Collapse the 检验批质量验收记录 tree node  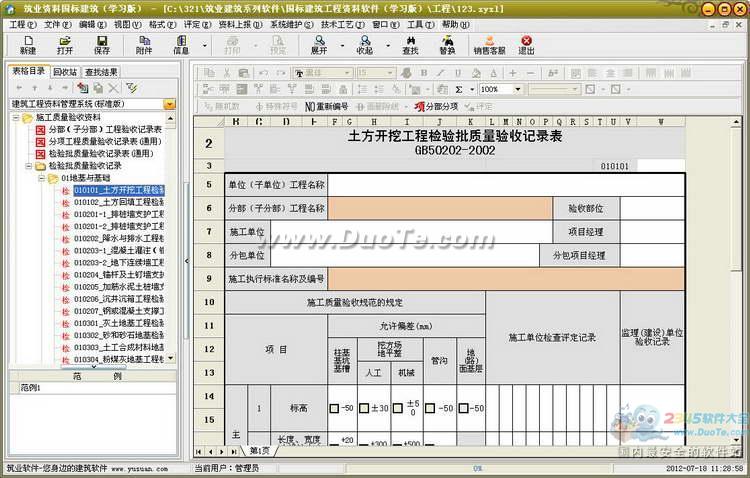(29, 166)
